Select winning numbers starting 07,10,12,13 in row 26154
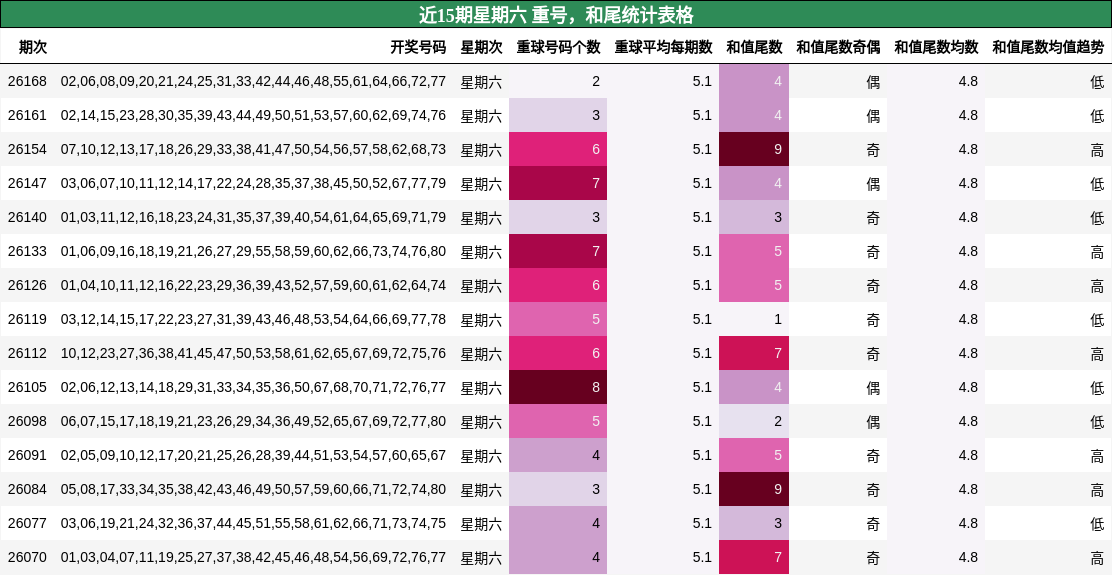Screen dimensions: 1112x575 [253, 150]
